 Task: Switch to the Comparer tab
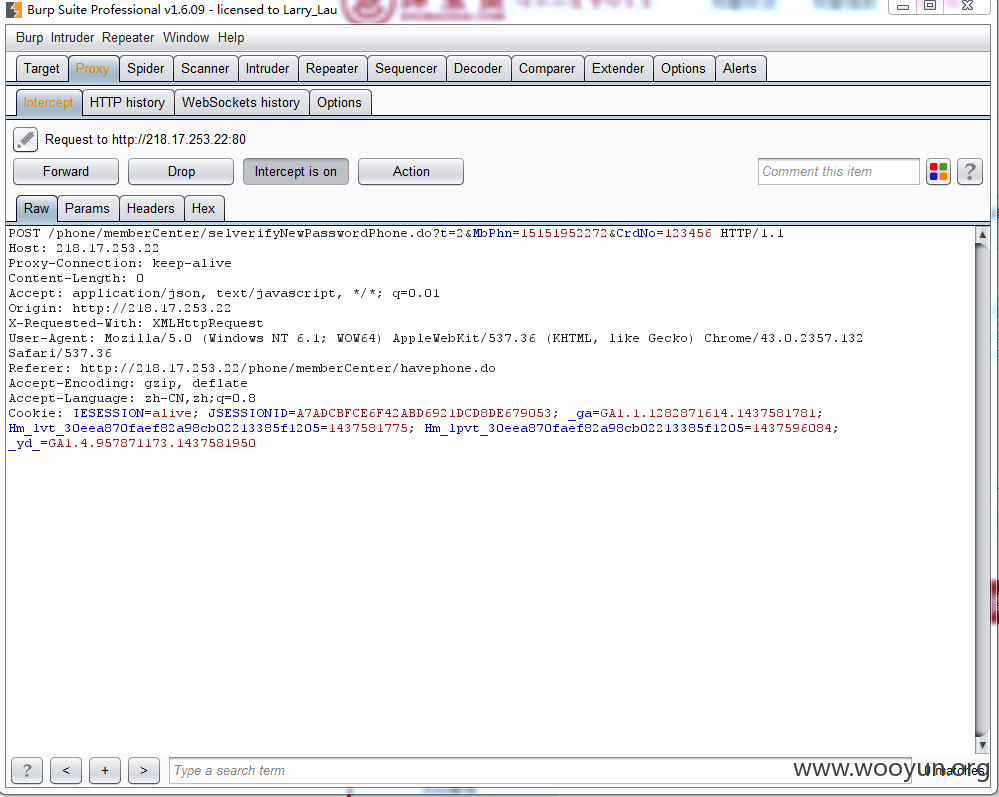(x=547, y=69)
